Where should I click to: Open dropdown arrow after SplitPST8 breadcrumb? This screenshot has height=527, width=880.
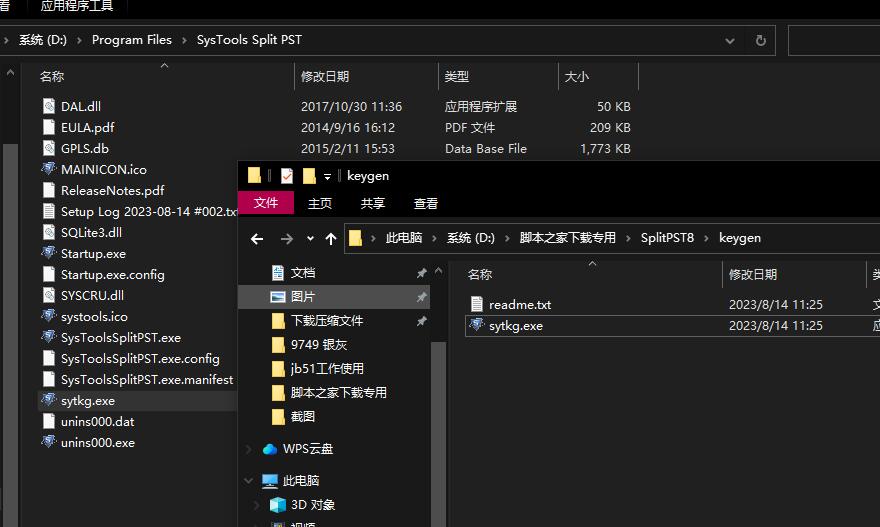(706, 239)
